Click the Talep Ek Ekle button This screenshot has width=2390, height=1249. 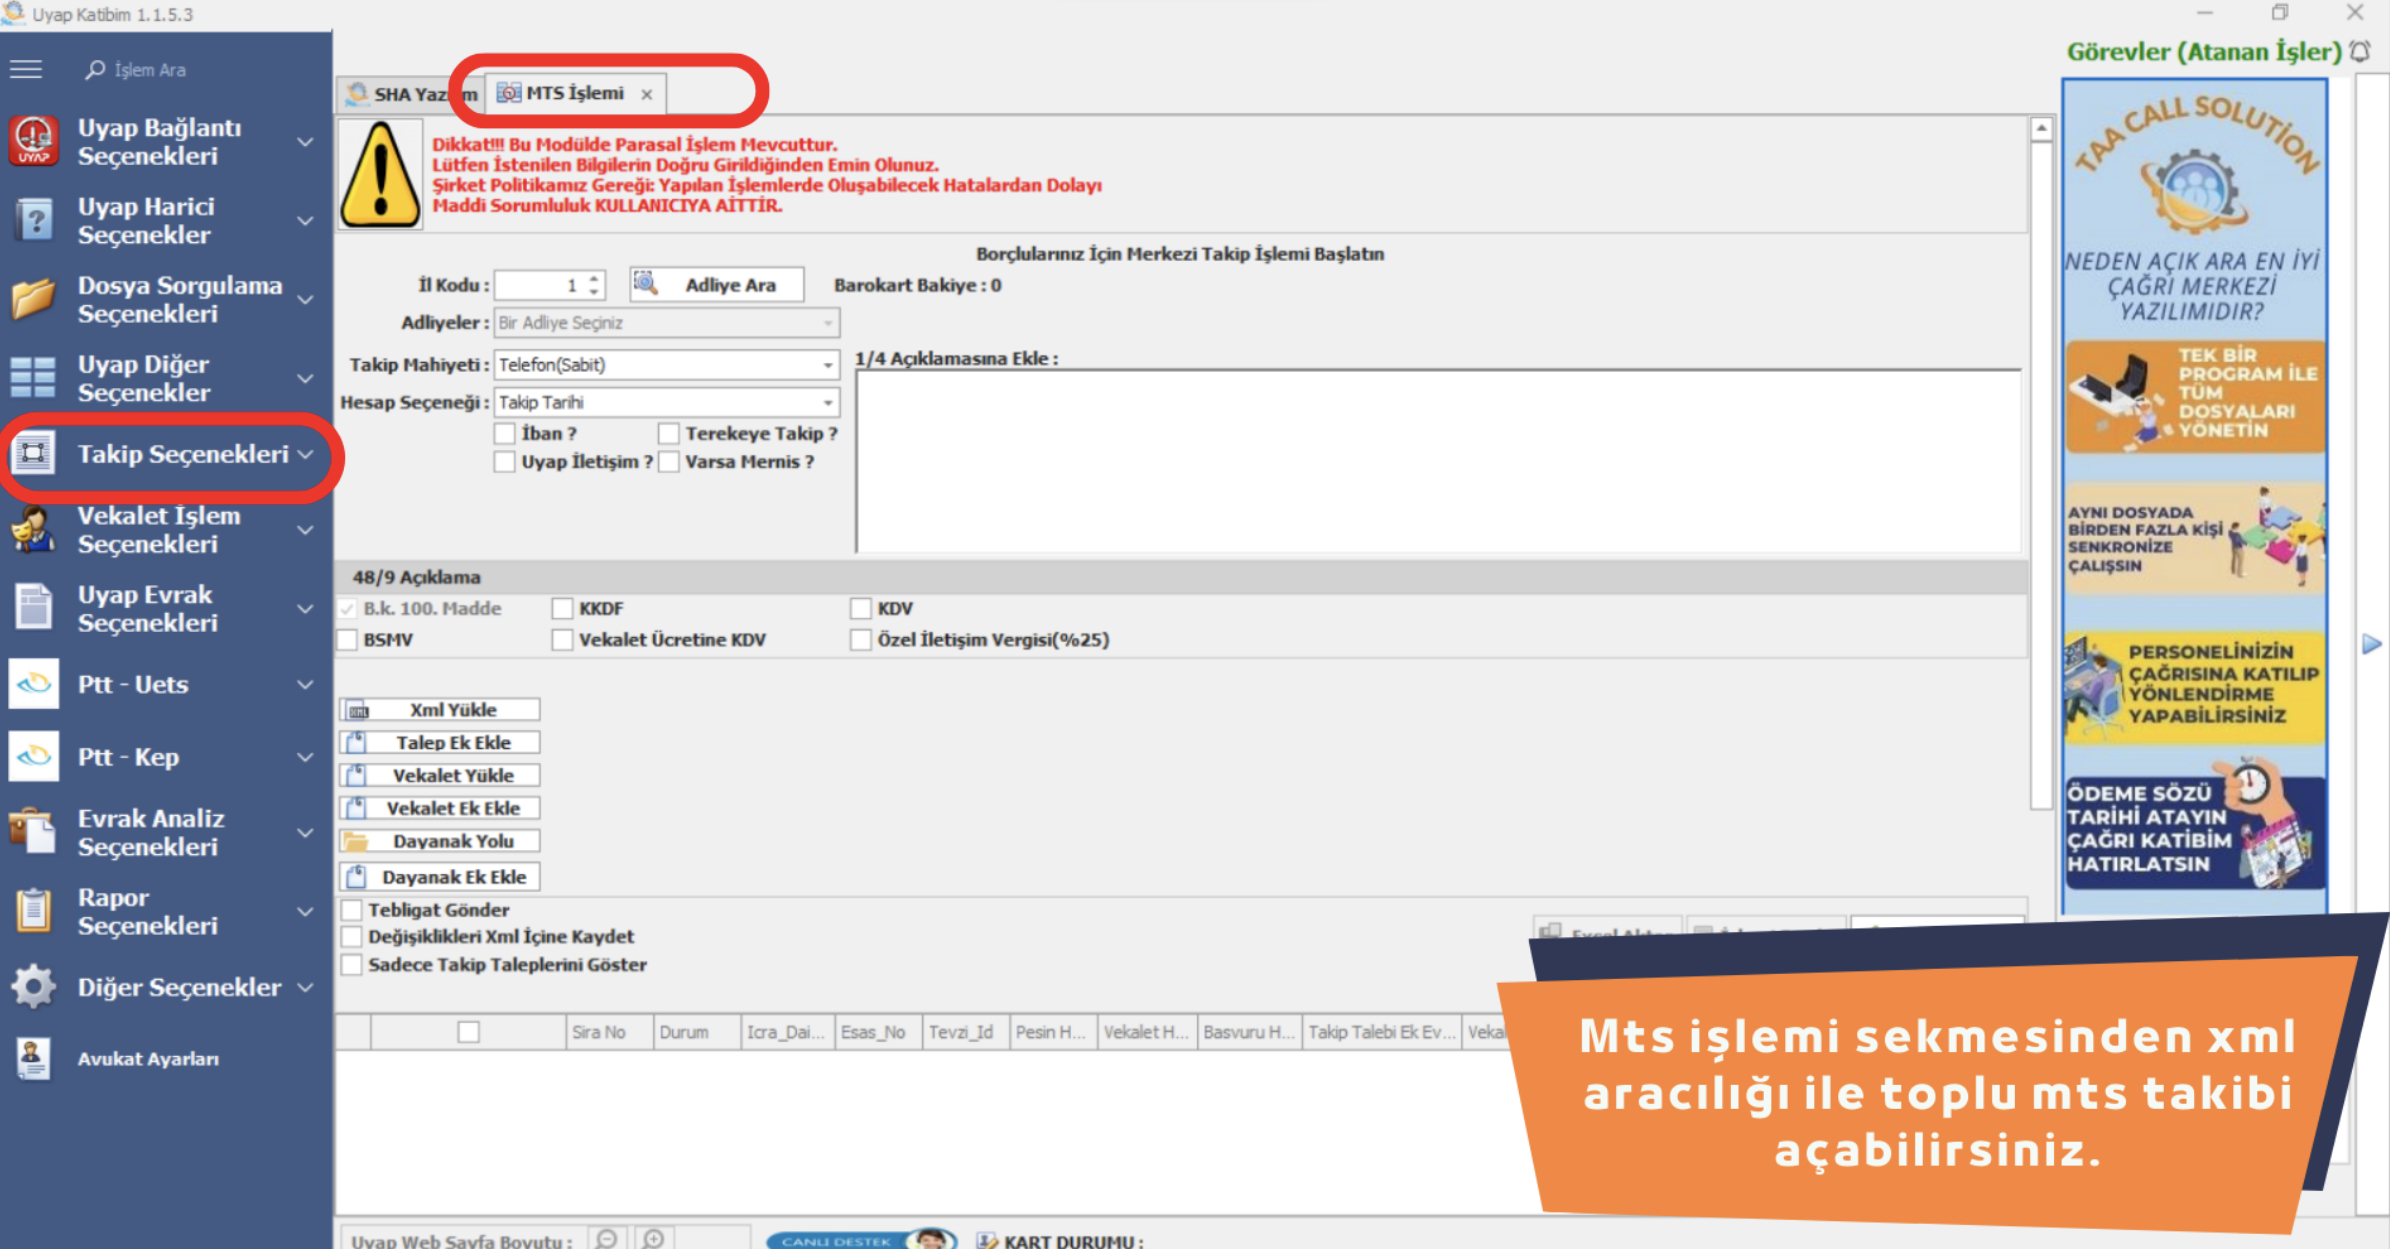[x=440, y=742]
